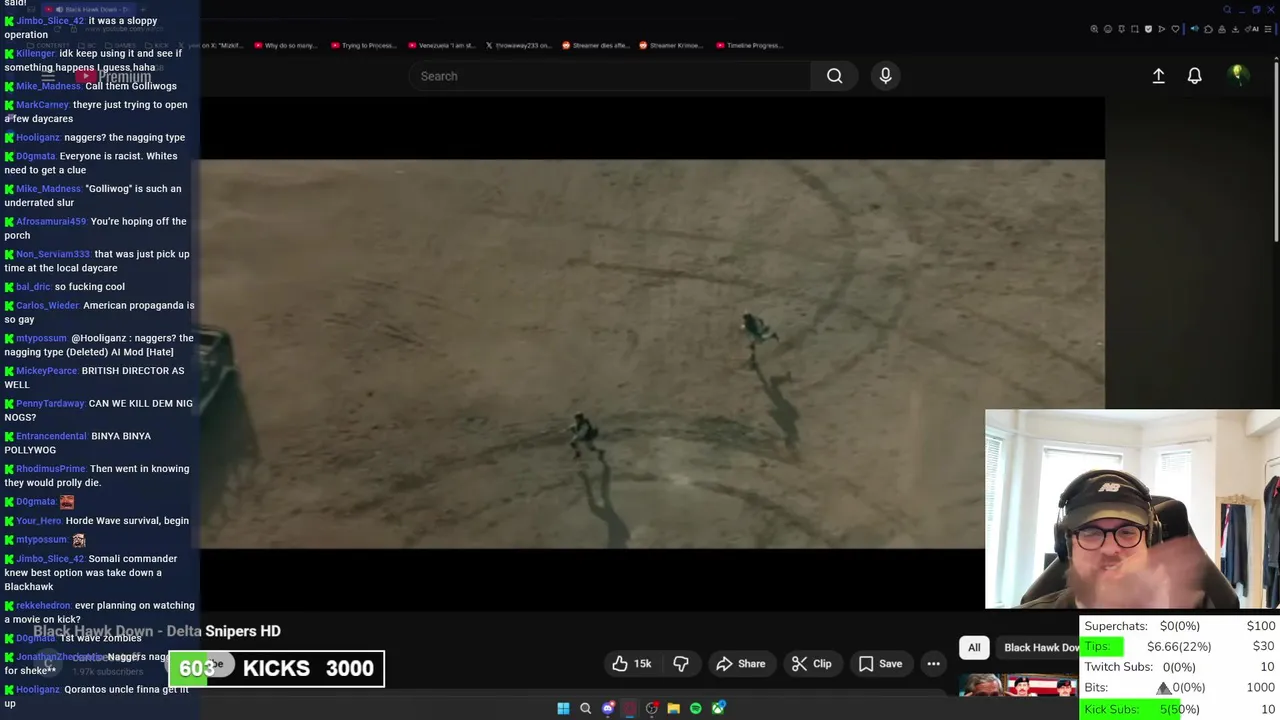Open File Explorer from the taskbar
The image size is (1280, 720).
pos(673,708)
